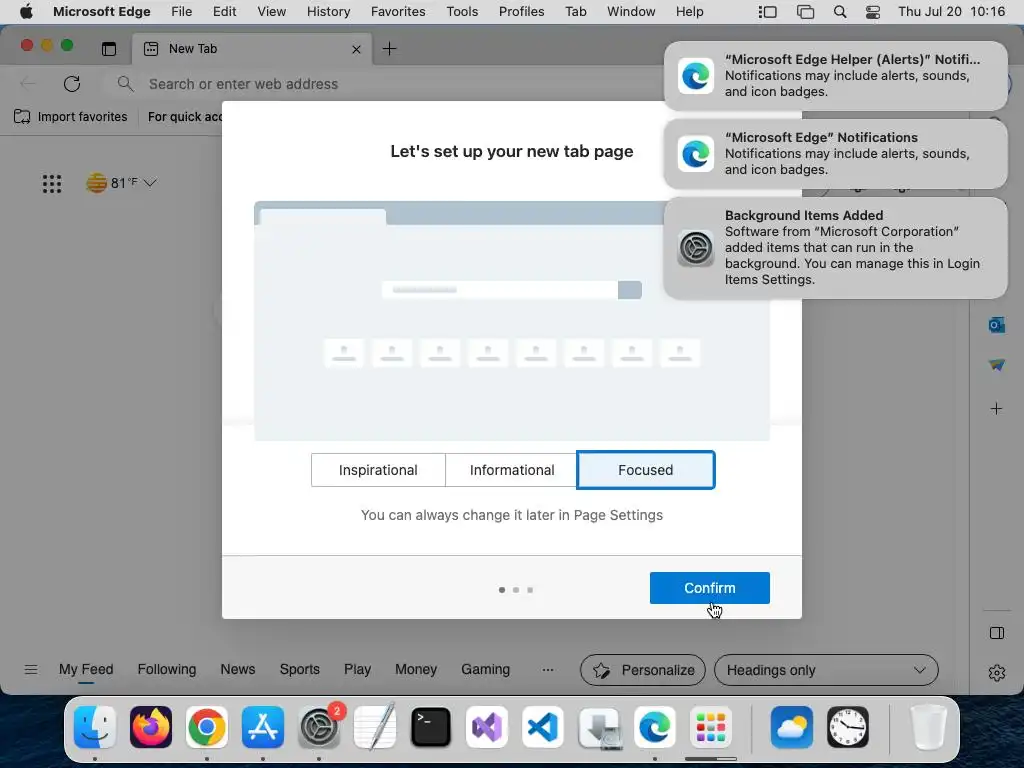Viewport: 1024px width, 768px height.
Task: Expand the 81°F weather dropdown
Action: pos(121,183)
